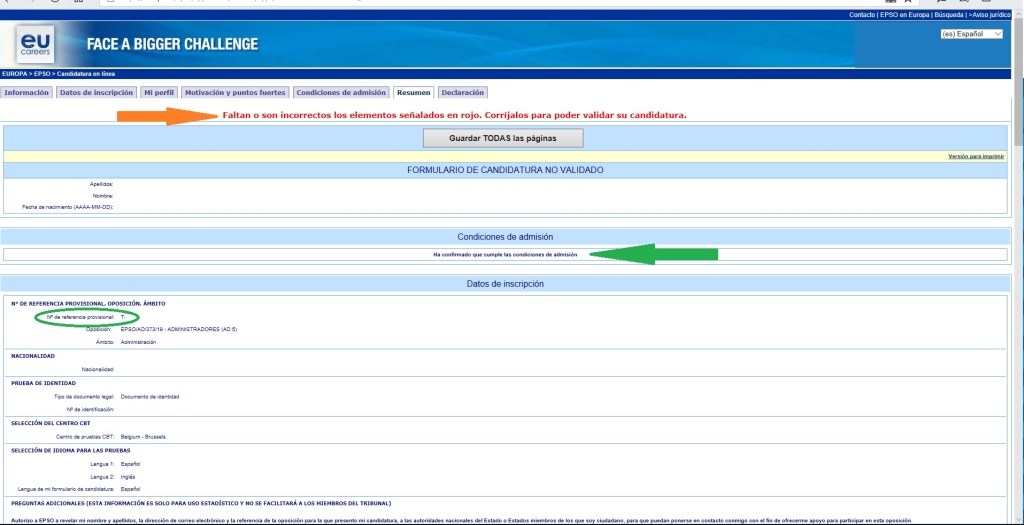Click the EPSO breadcrumb link
Screen dimensions: 1024x525
pyautogui.click(x=40, y=74)
